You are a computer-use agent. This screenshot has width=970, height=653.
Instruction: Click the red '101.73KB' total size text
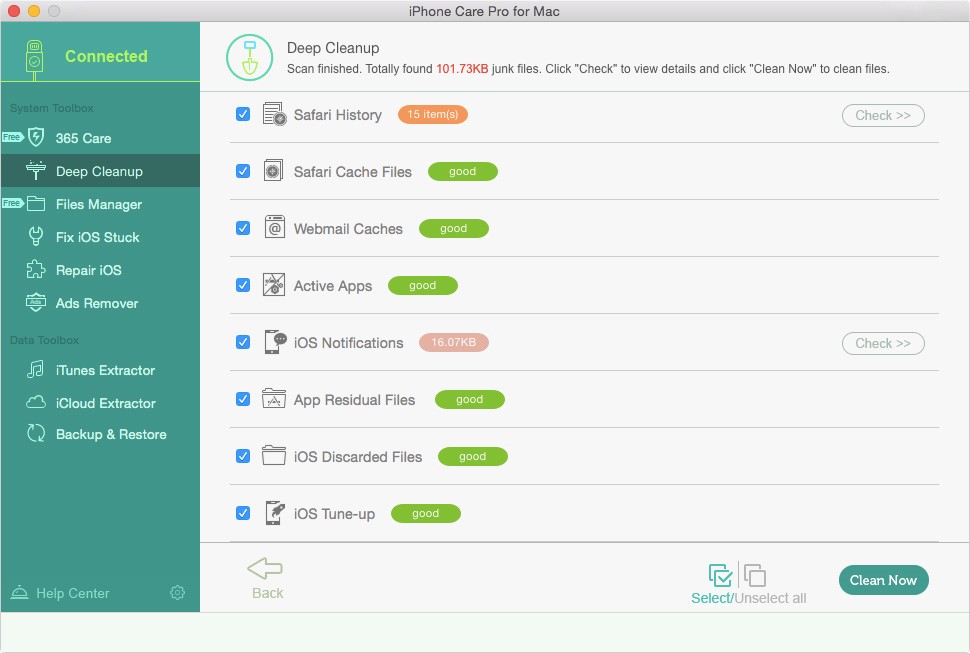click(462, 69)
